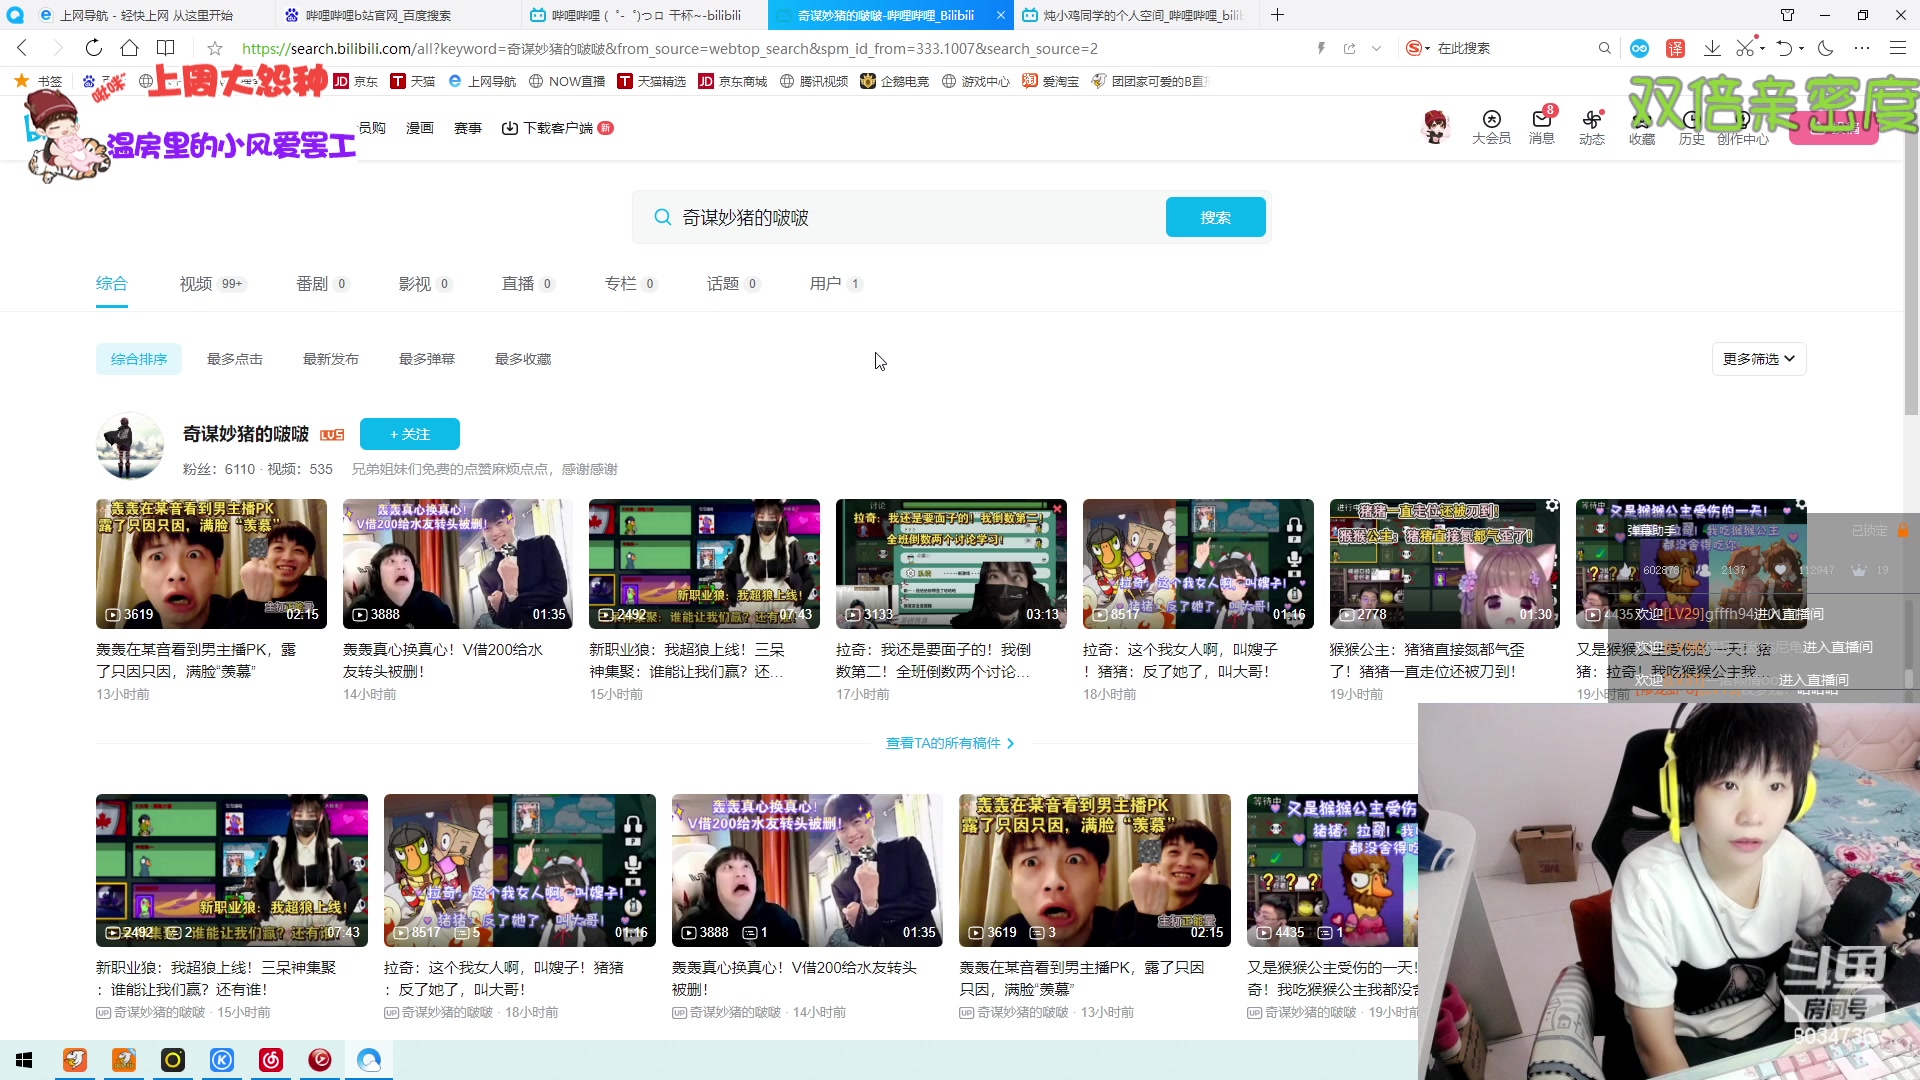Sort by 最新发布
Image resolution: width=1920 pixels, height=1080 pixels.
[331, 359]
